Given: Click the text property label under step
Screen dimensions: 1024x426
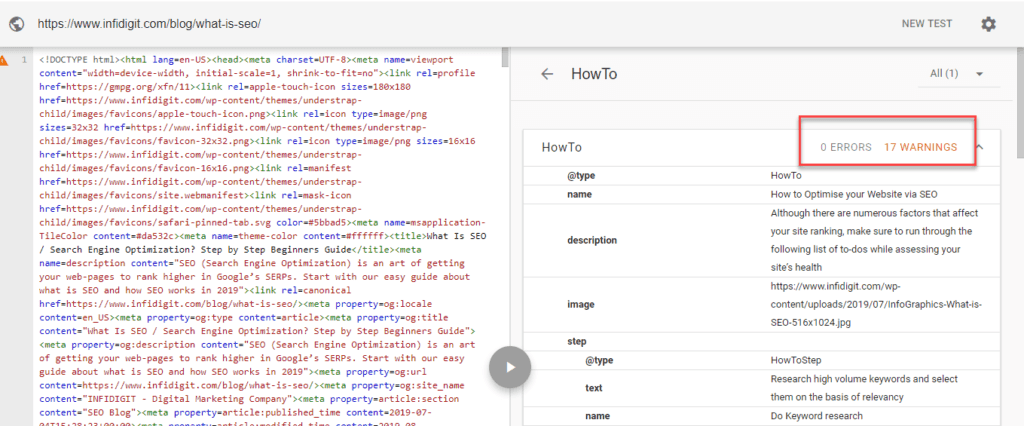Looking at the screenshot, I should click(x=594, y=387).
